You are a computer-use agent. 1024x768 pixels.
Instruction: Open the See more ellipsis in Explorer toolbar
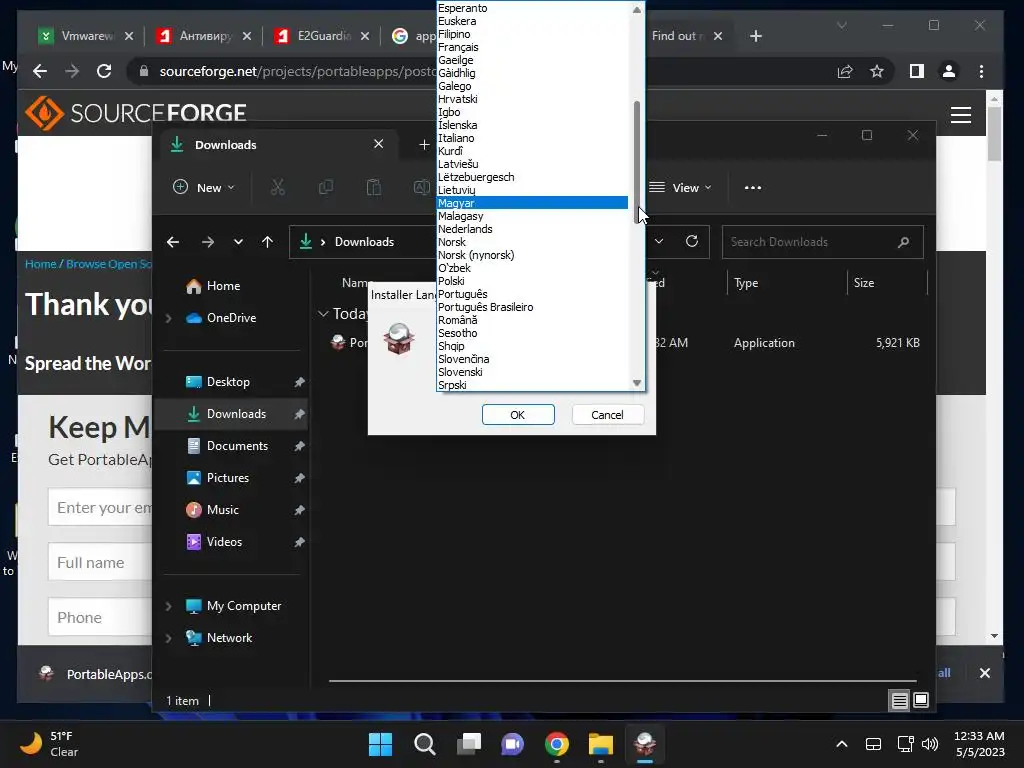(752, 187)
